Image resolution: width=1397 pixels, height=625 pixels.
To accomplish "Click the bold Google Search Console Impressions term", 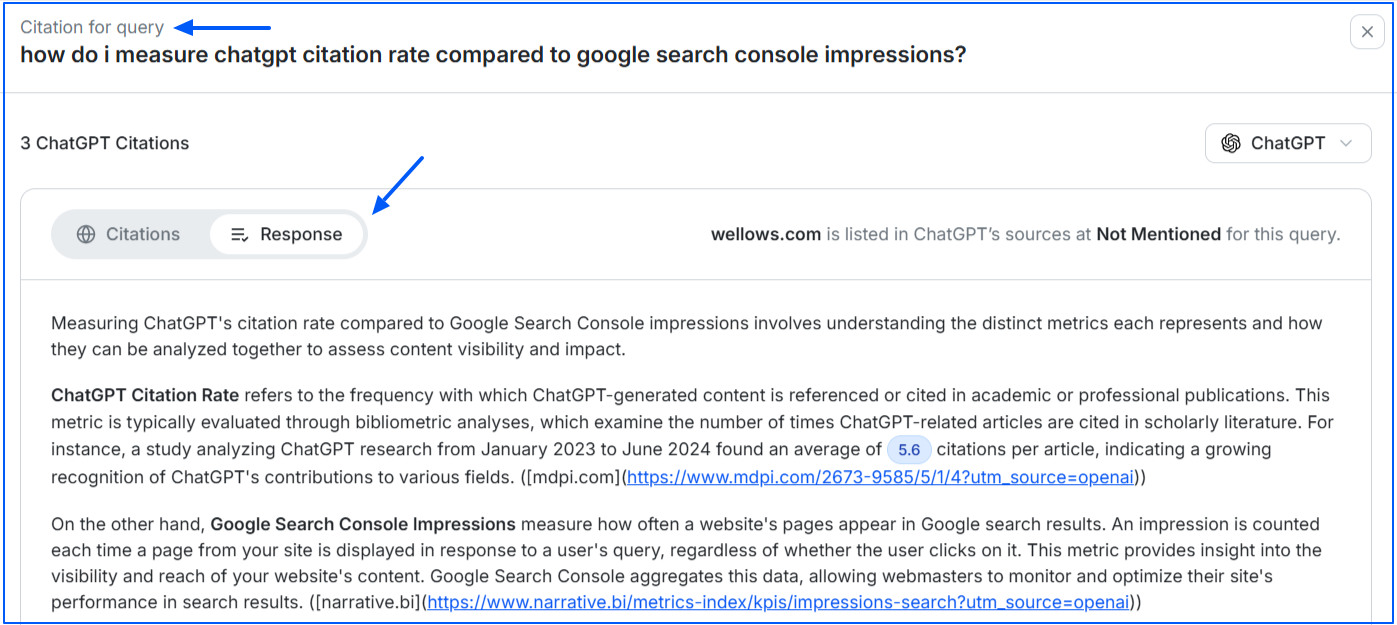I will tap(363, 524).
